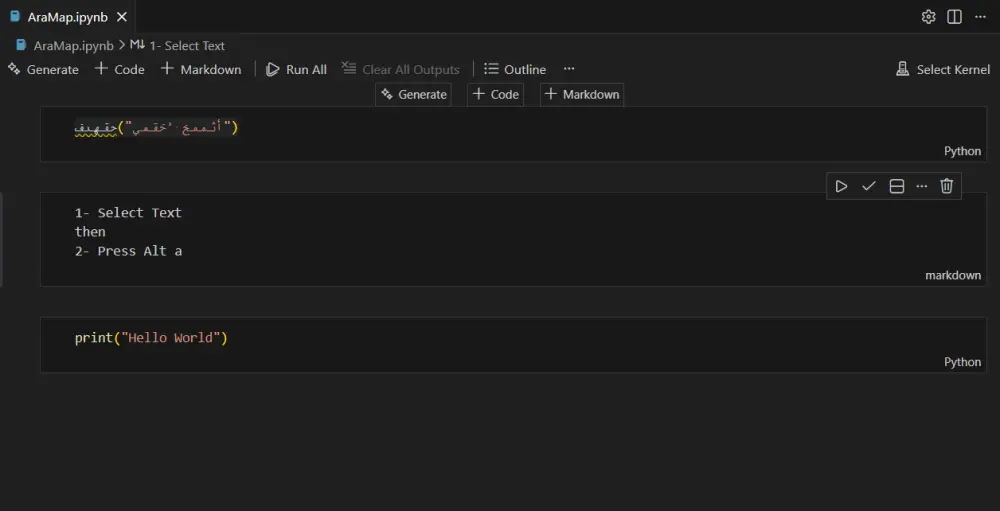Open notebook settings gear icon

pos(928,17)
